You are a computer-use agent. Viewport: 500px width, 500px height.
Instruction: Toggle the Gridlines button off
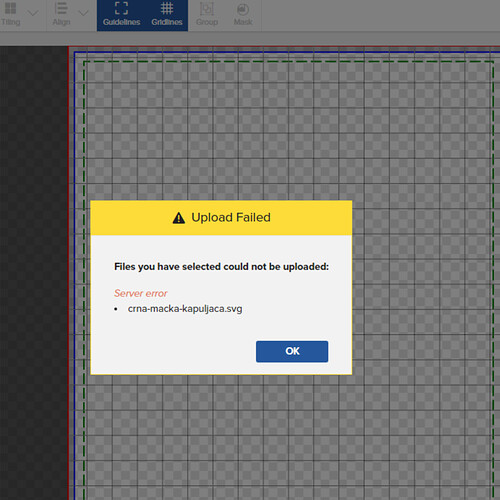pyautogui.click(x=167, y=15)
